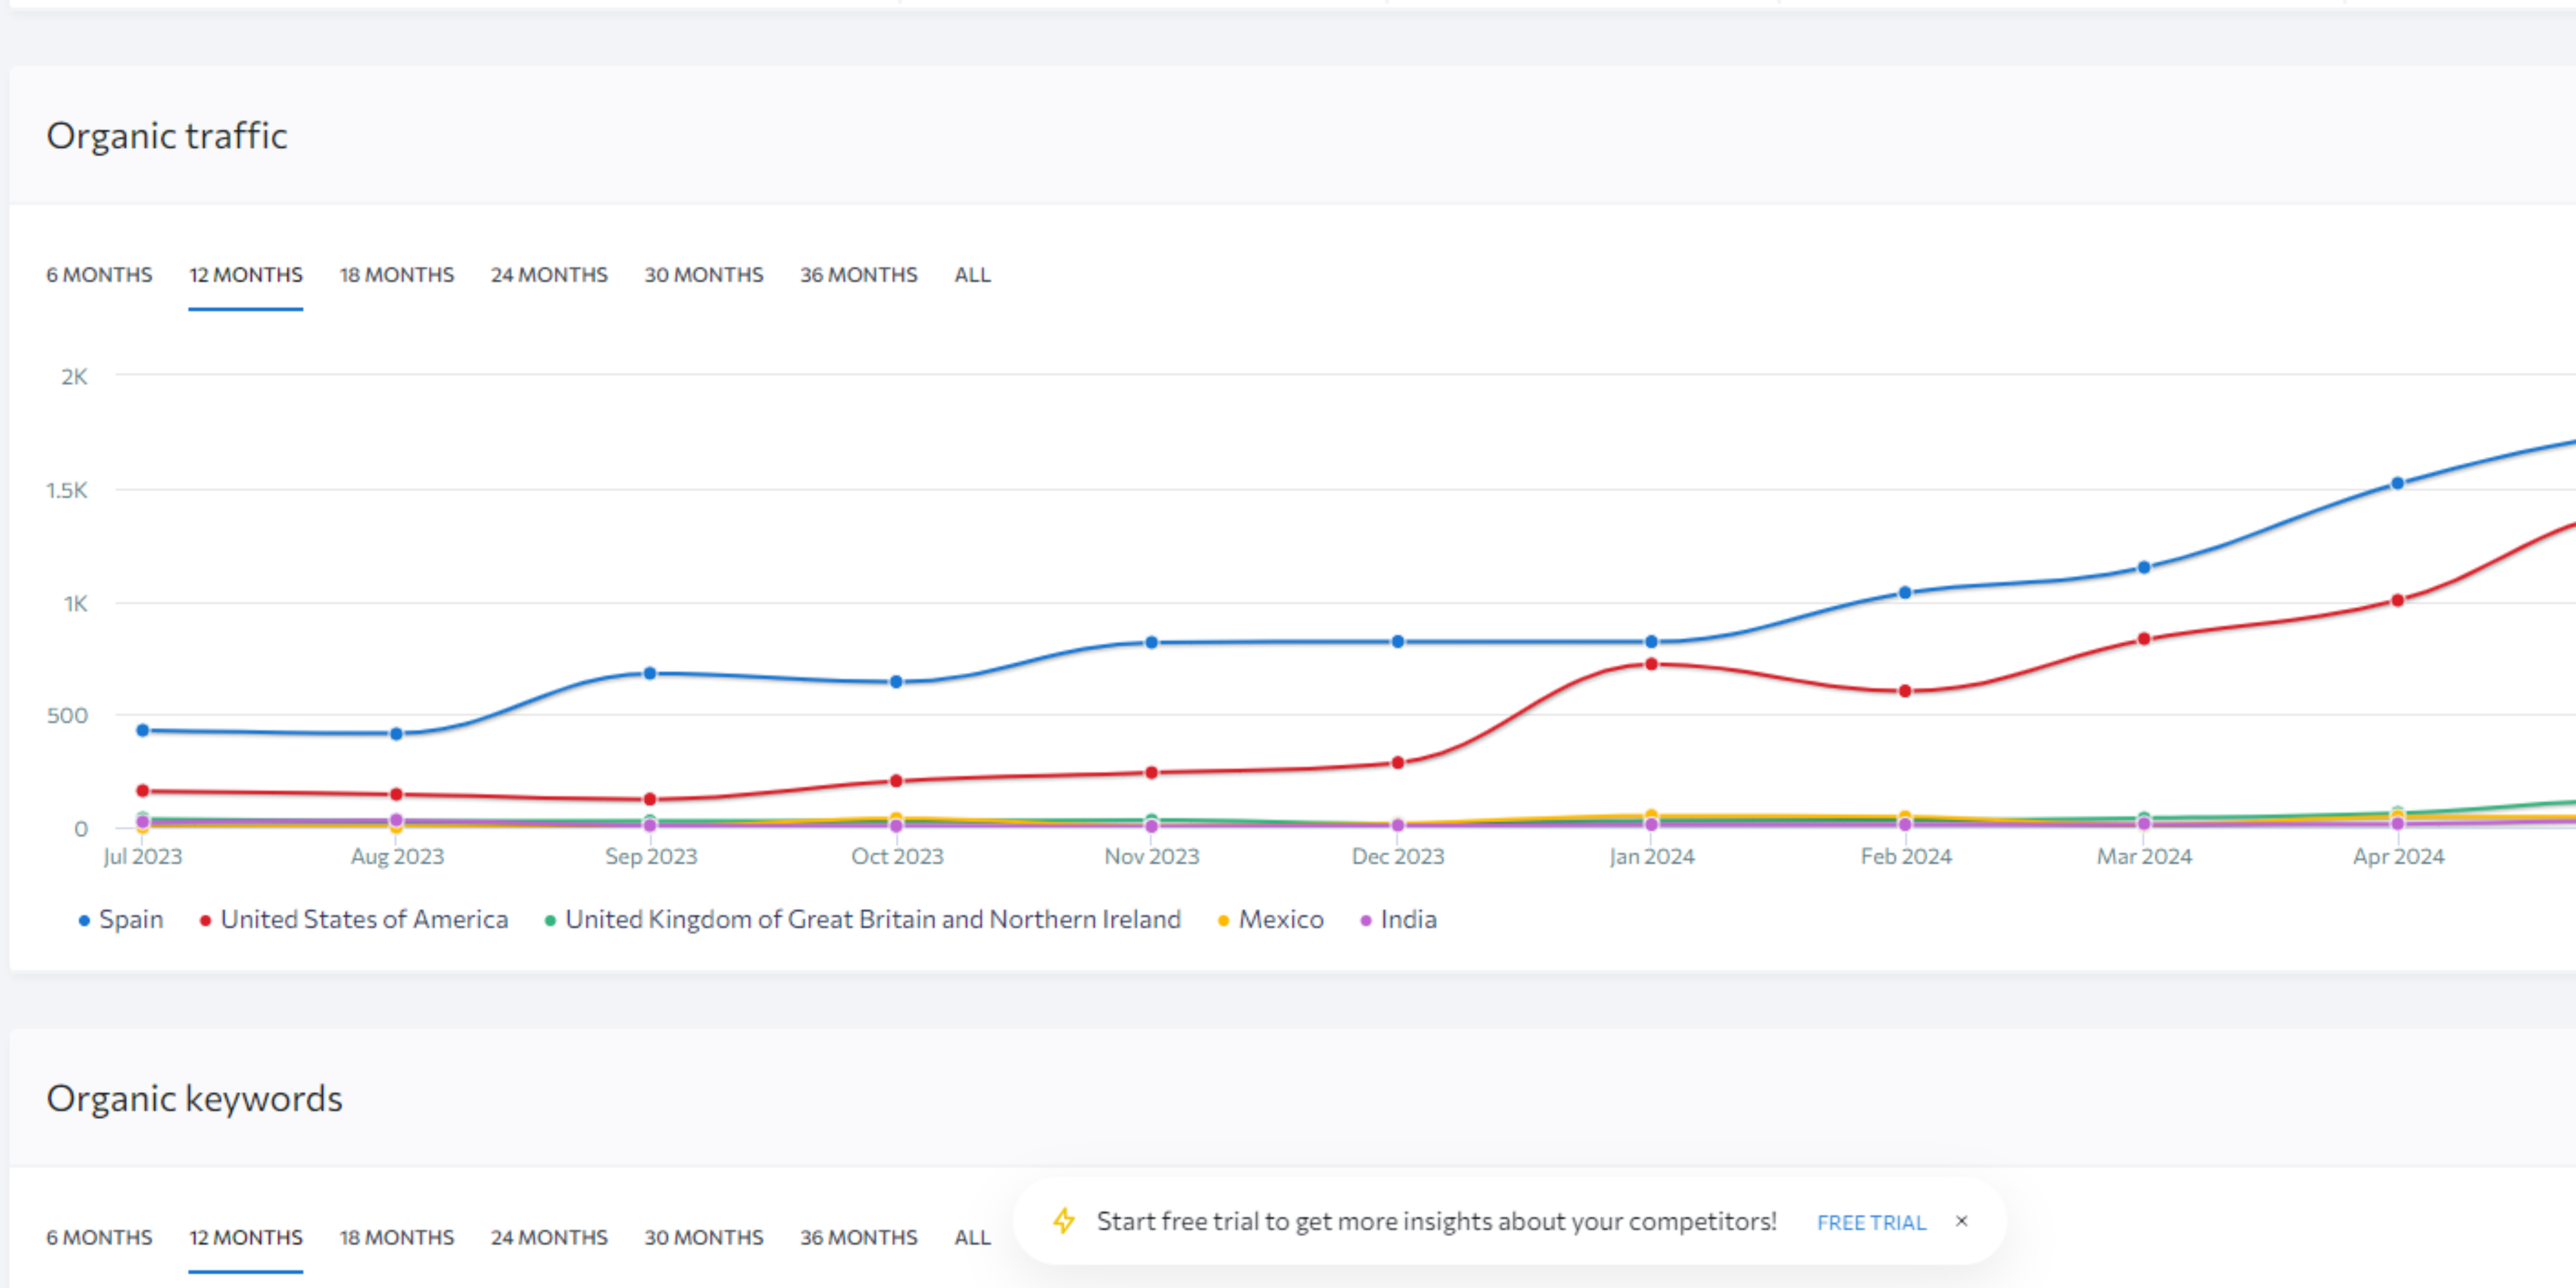Click USA red data point at Apr 2024

[x=2397, y=601]
